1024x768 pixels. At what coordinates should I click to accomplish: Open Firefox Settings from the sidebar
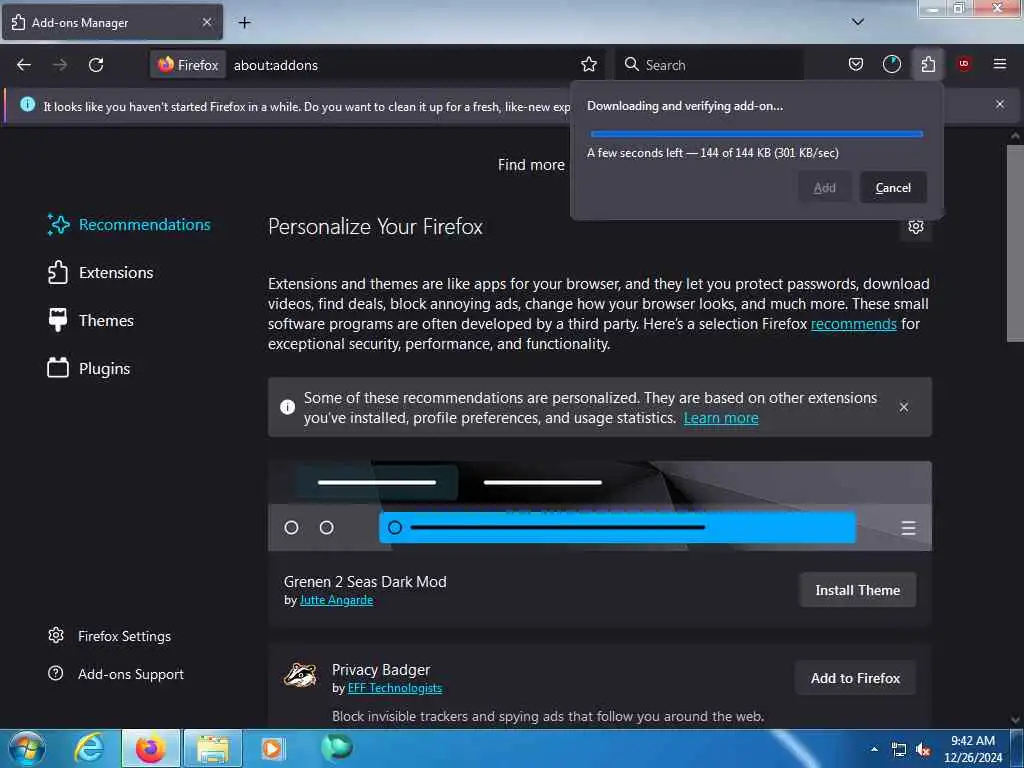[x=110, y=636]
